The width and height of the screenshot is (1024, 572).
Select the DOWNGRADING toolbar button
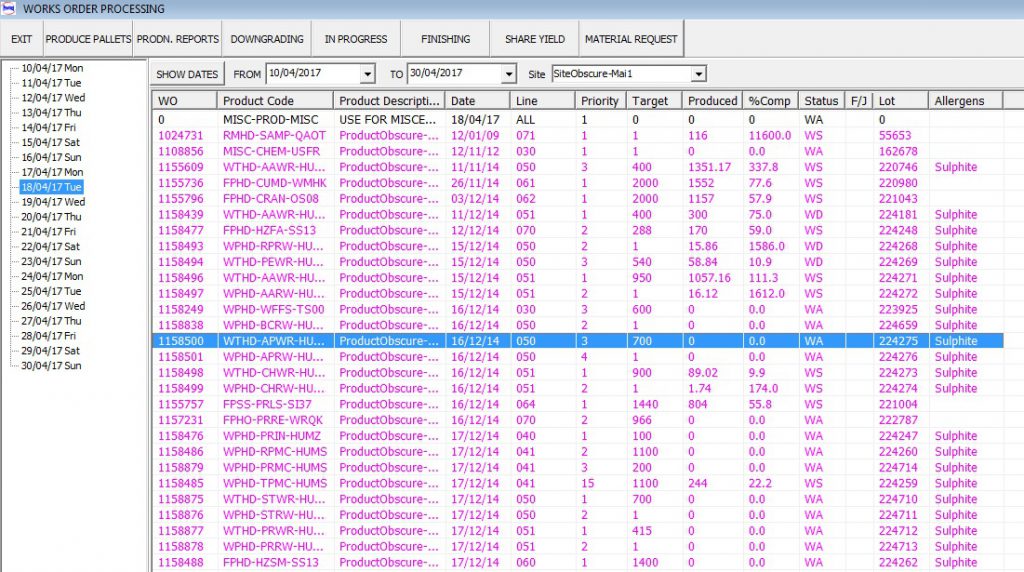266,39
